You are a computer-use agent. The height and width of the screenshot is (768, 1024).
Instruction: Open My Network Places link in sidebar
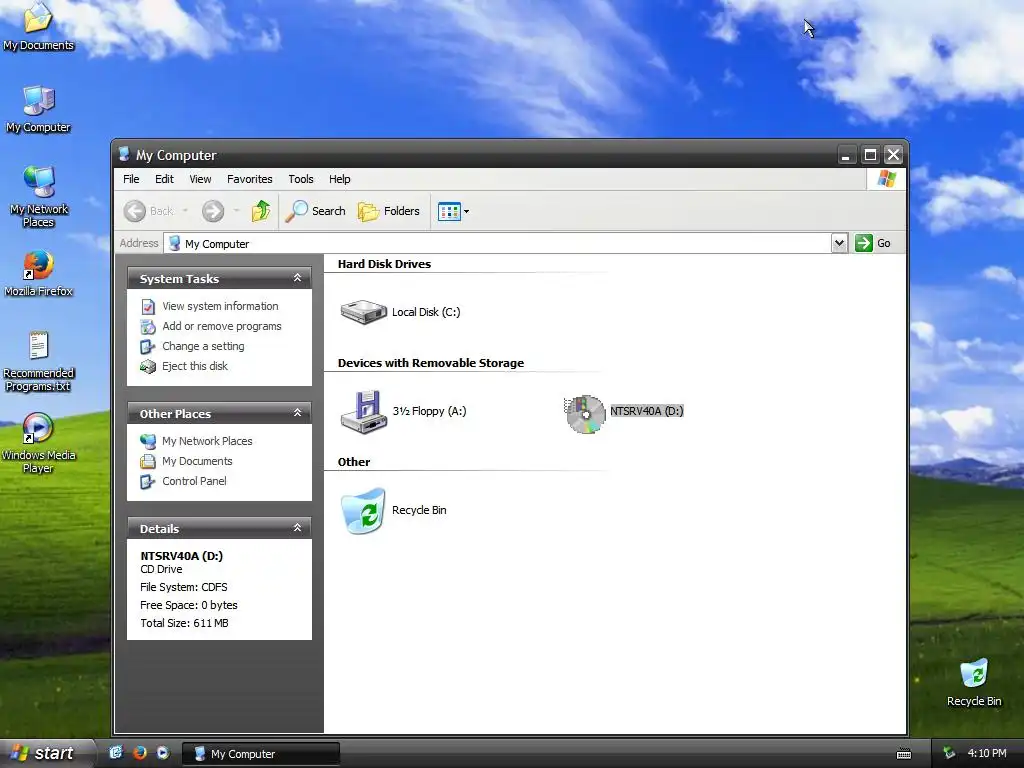(207, 441)
